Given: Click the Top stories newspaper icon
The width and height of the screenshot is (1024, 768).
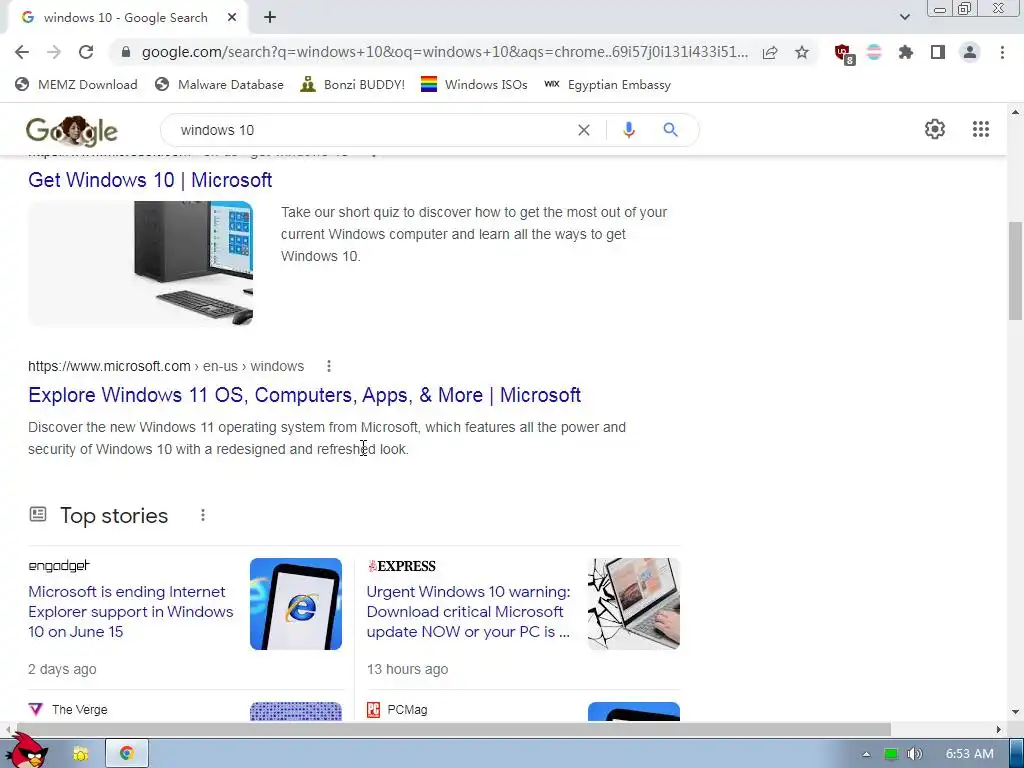Looking at the screenshot, I should pyautogui.click(x=38, y=515).
